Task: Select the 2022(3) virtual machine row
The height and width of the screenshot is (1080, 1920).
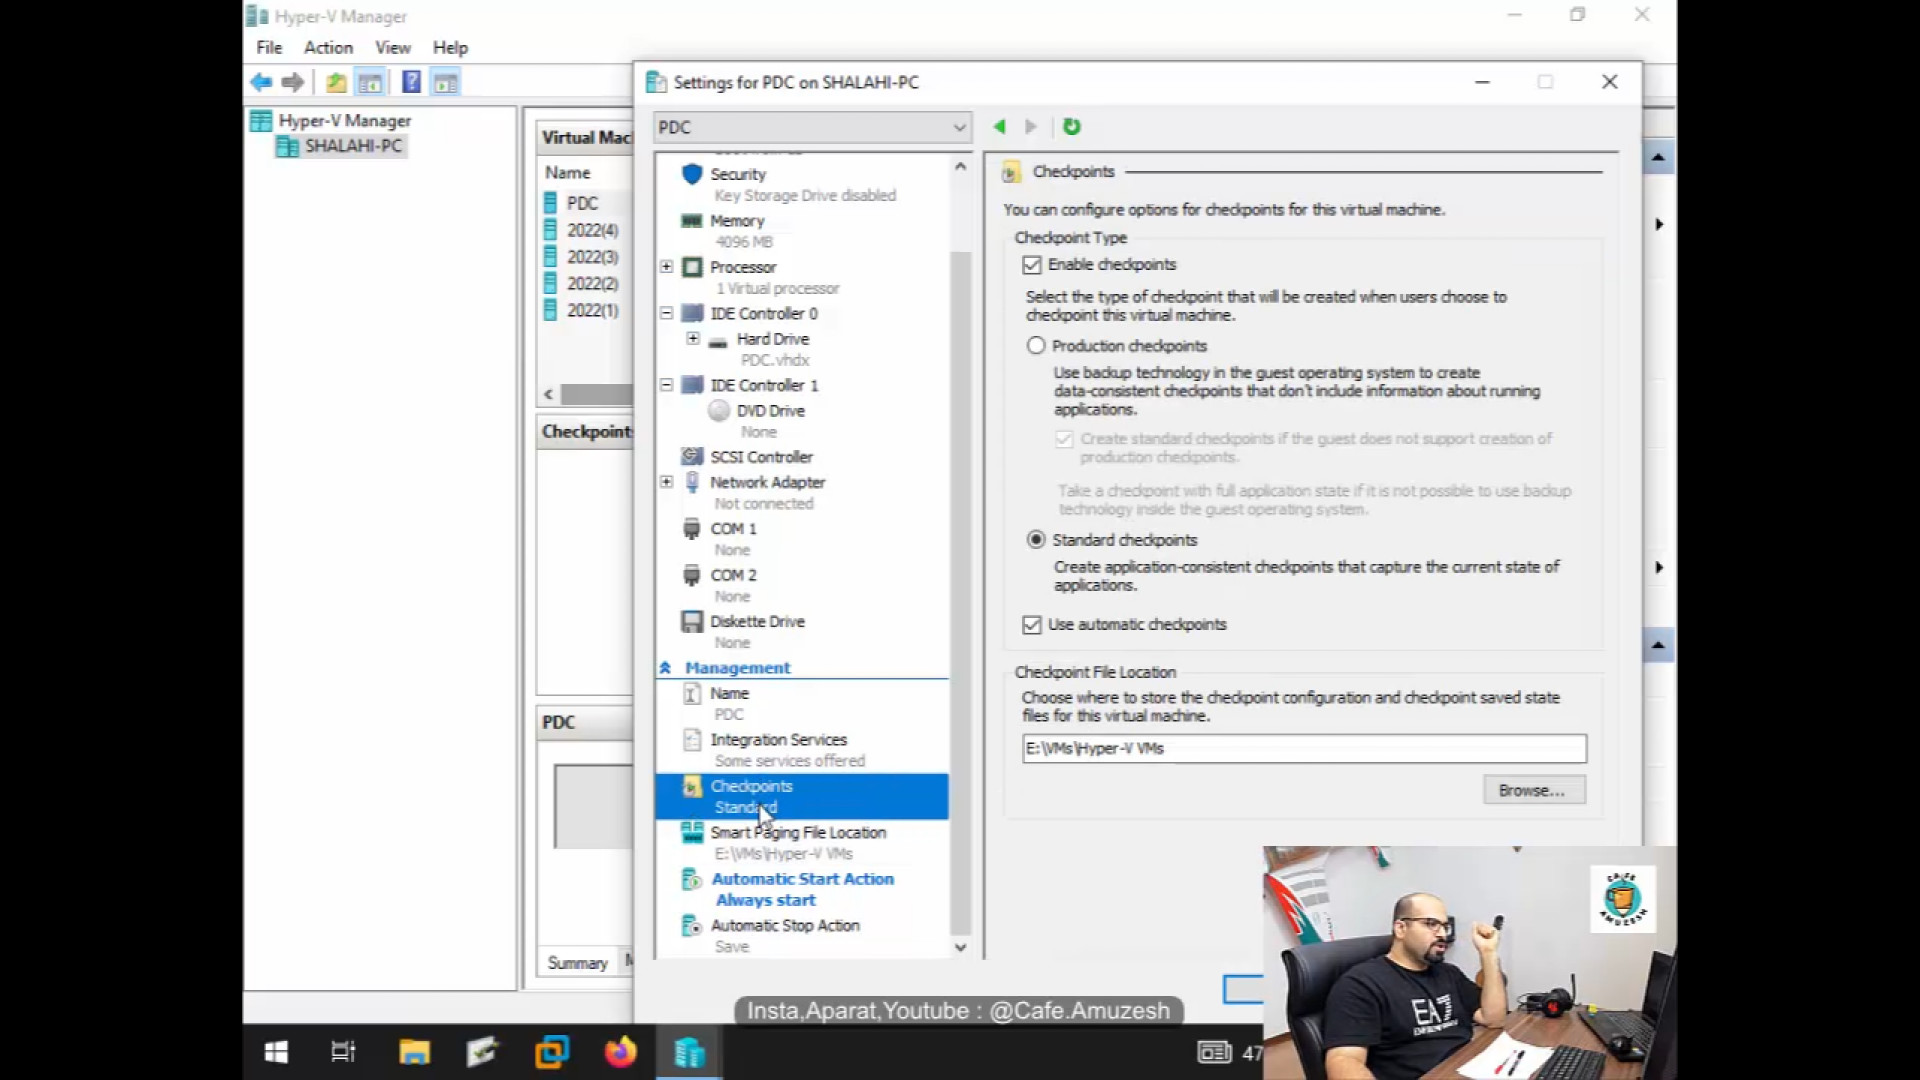Action: [587, 257]
